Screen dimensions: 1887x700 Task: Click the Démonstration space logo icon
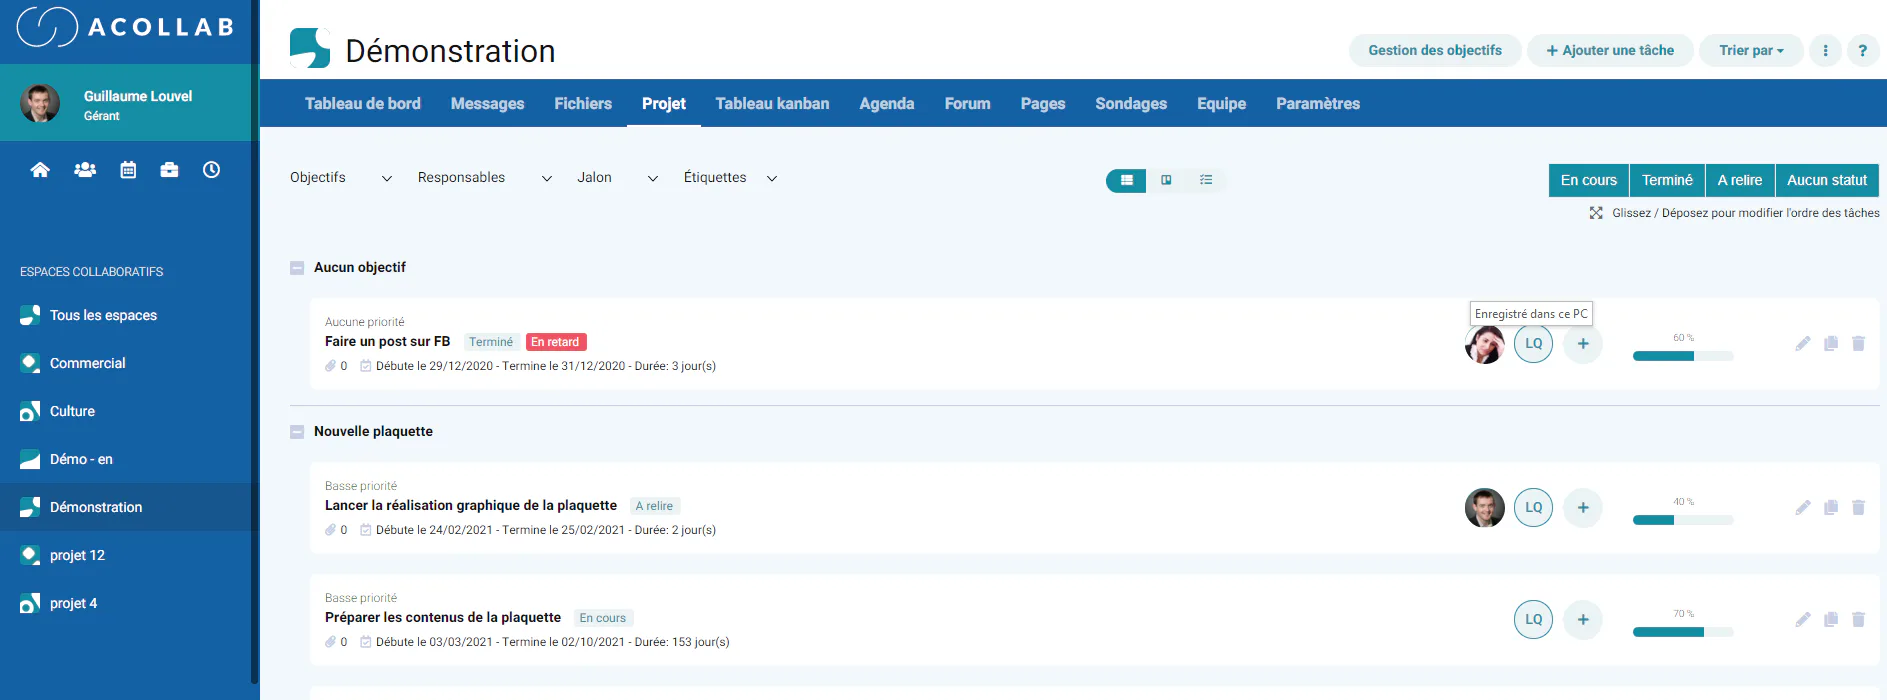(310, 48)
